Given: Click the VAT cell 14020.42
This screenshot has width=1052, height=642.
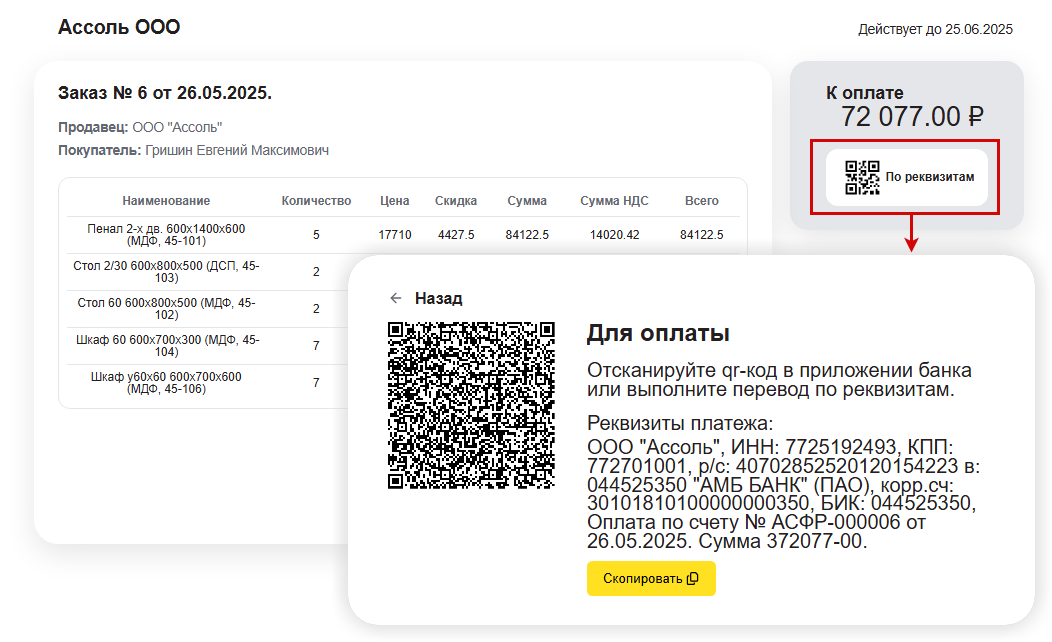Looking at the screenshot, I should (x=614, y=235).
